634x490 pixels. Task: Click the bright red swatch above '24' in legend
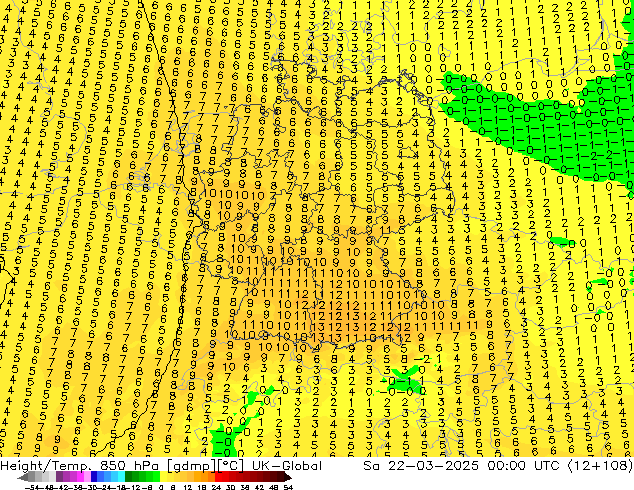point(218,477)
